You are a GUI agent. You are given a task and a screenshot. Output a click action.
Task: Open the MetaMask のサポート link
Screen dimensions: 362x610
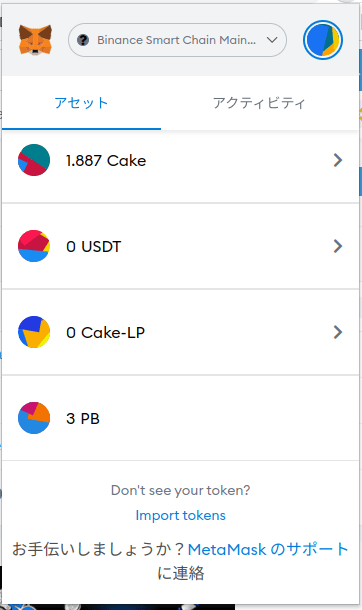click(x=268, y=549)
